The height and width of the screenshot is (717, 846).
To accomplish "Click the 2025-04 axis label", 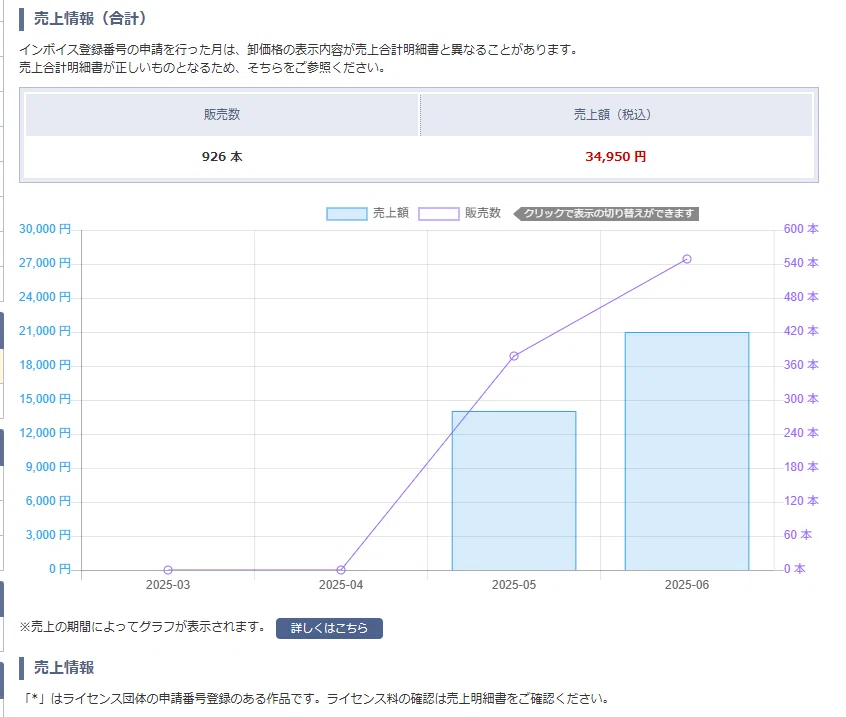I will point(341,585).
